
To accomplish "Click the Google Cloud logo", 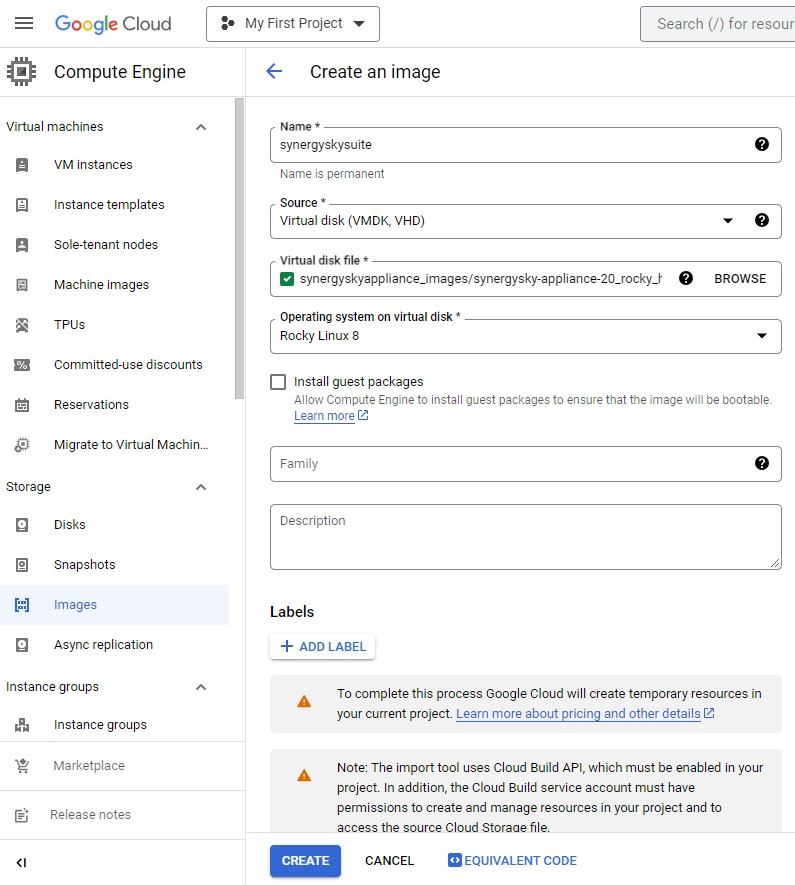I will point(113,24).
